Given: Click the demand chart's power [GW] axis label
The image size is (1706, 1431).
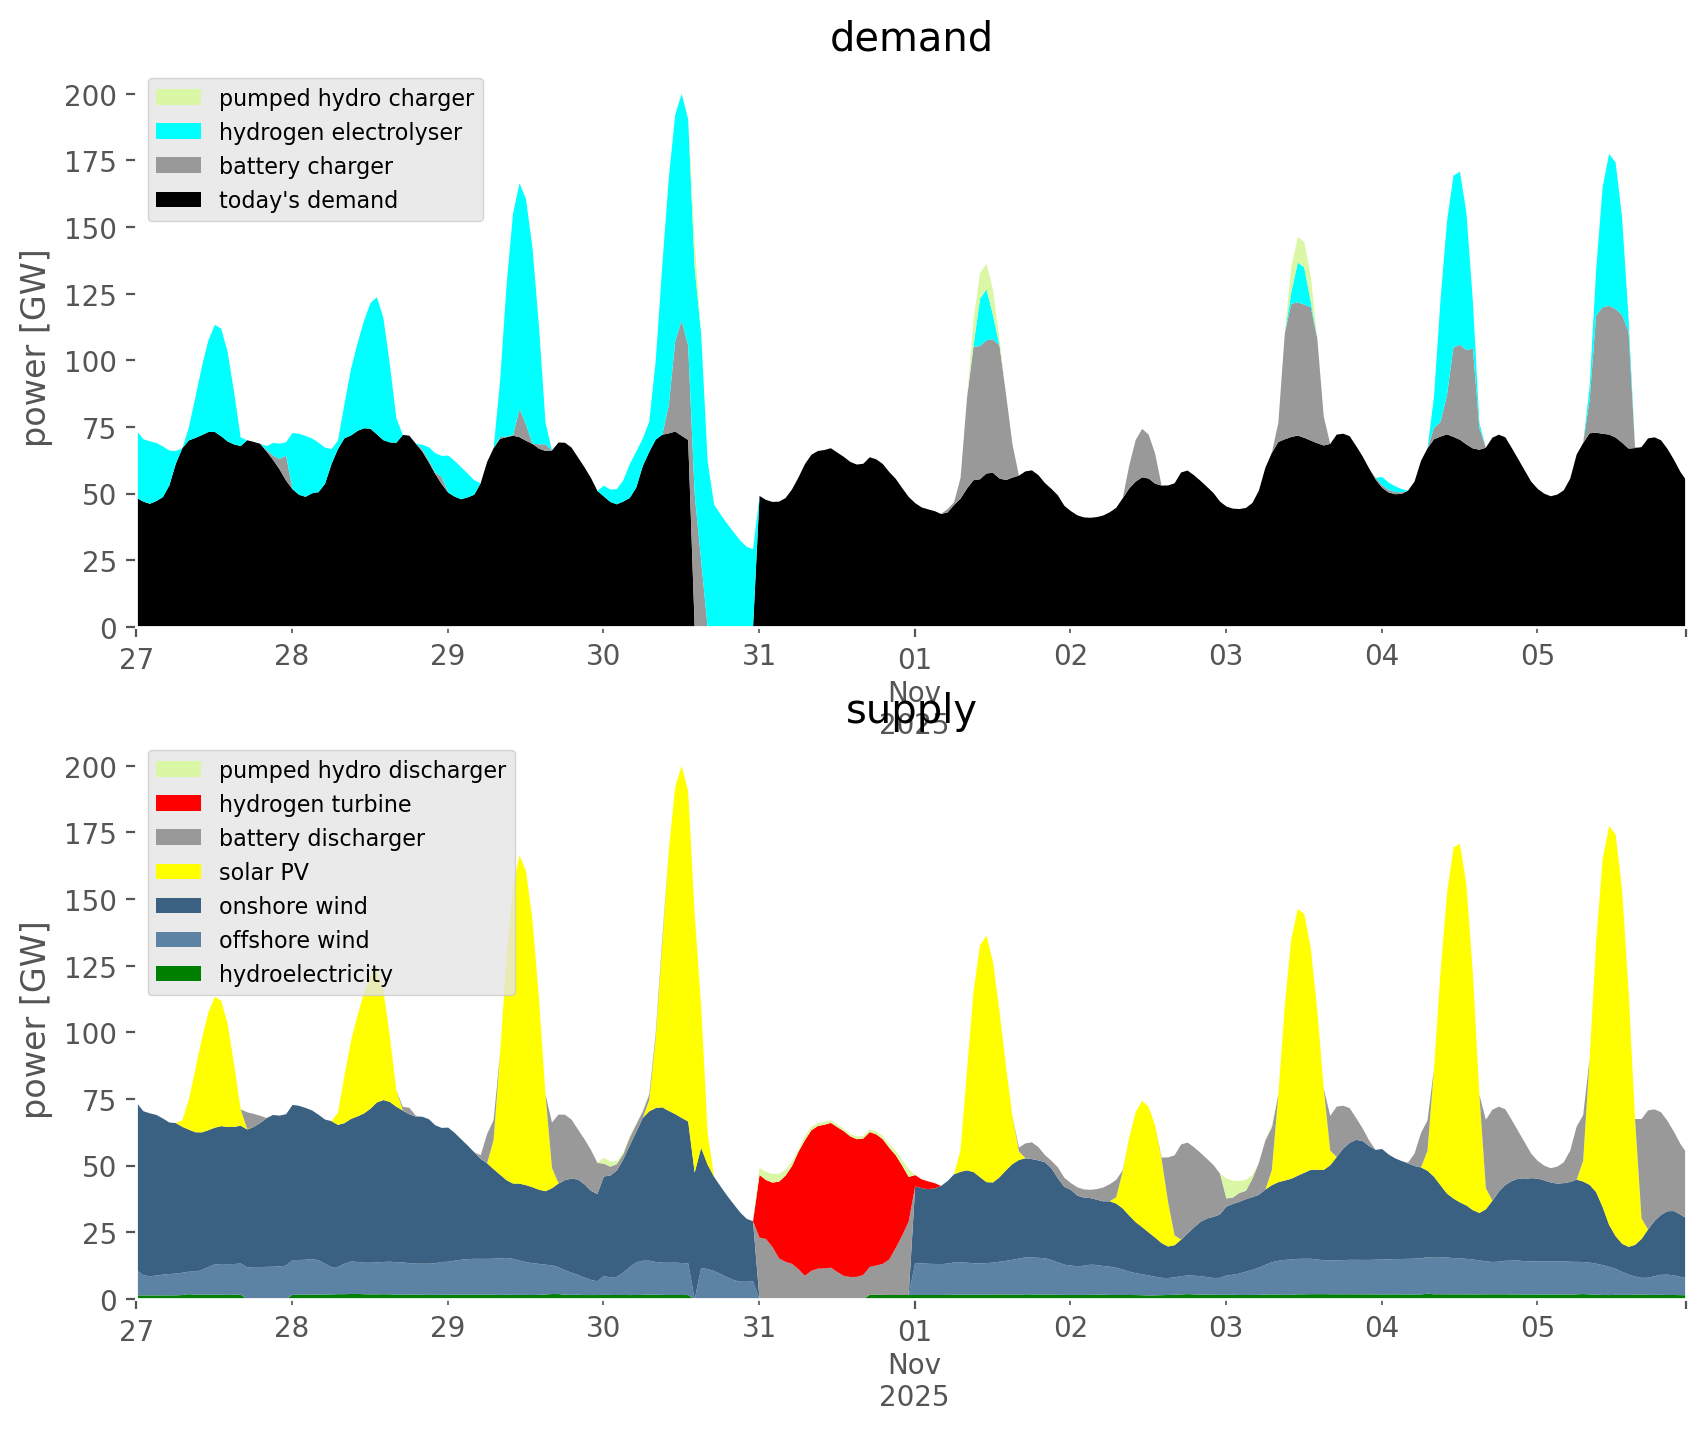Looking at the screenshot, I should point(35,348).
